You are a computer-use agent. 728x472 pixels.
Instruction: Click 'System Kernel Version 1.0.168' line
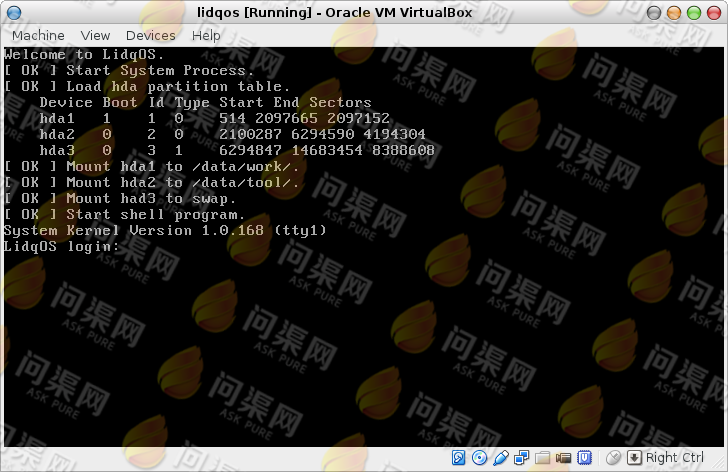pos(165,231)
